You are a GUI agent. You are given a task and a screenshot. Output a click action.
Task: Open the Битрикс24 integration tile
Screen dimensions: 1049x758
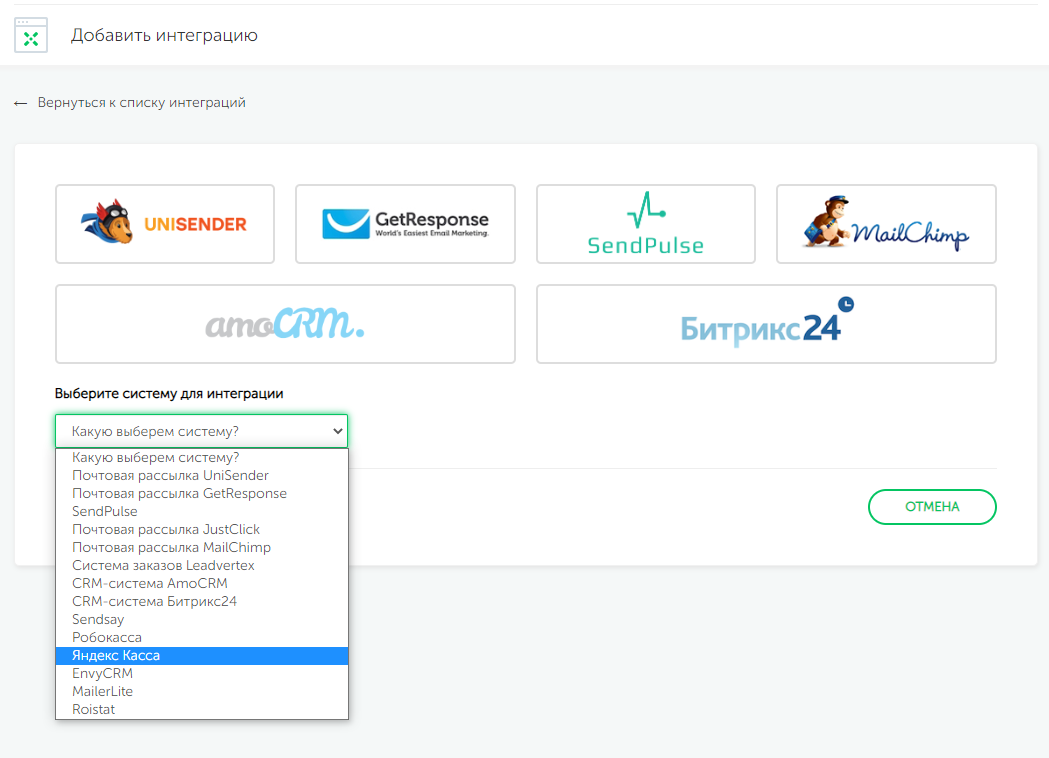(766, 324)
